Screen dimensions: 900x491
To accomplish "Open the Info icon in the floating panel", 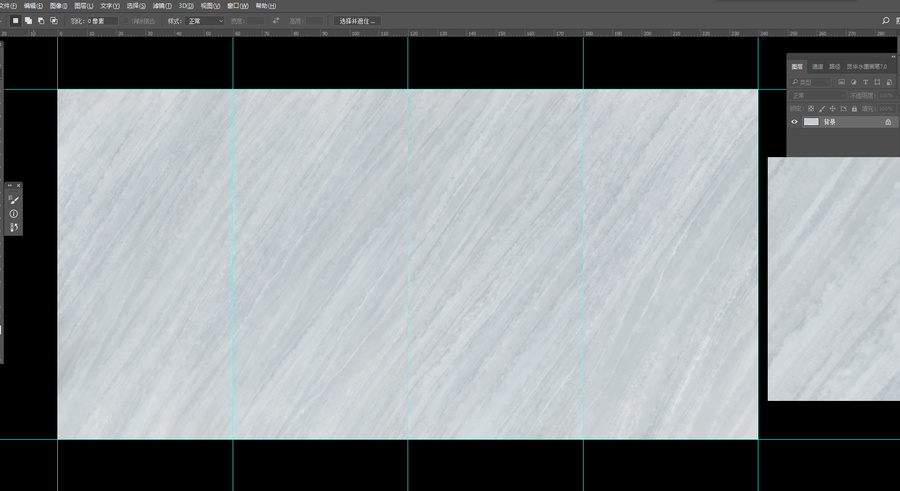I will pyautogui.click(x=14, y=214).
